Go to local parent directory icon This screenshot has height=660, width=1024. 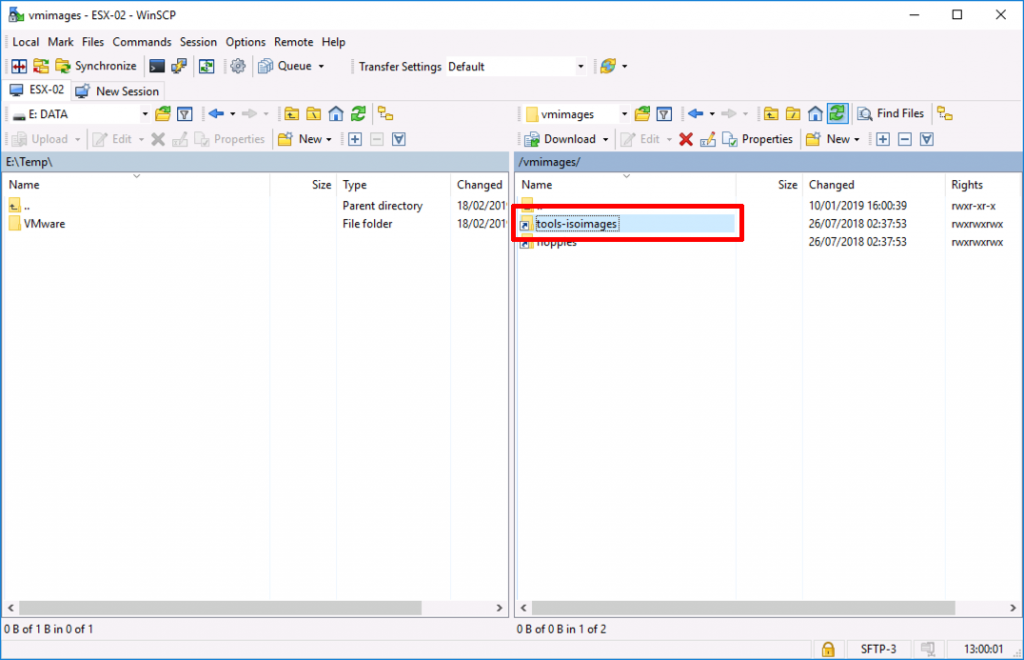coord(291,114)
